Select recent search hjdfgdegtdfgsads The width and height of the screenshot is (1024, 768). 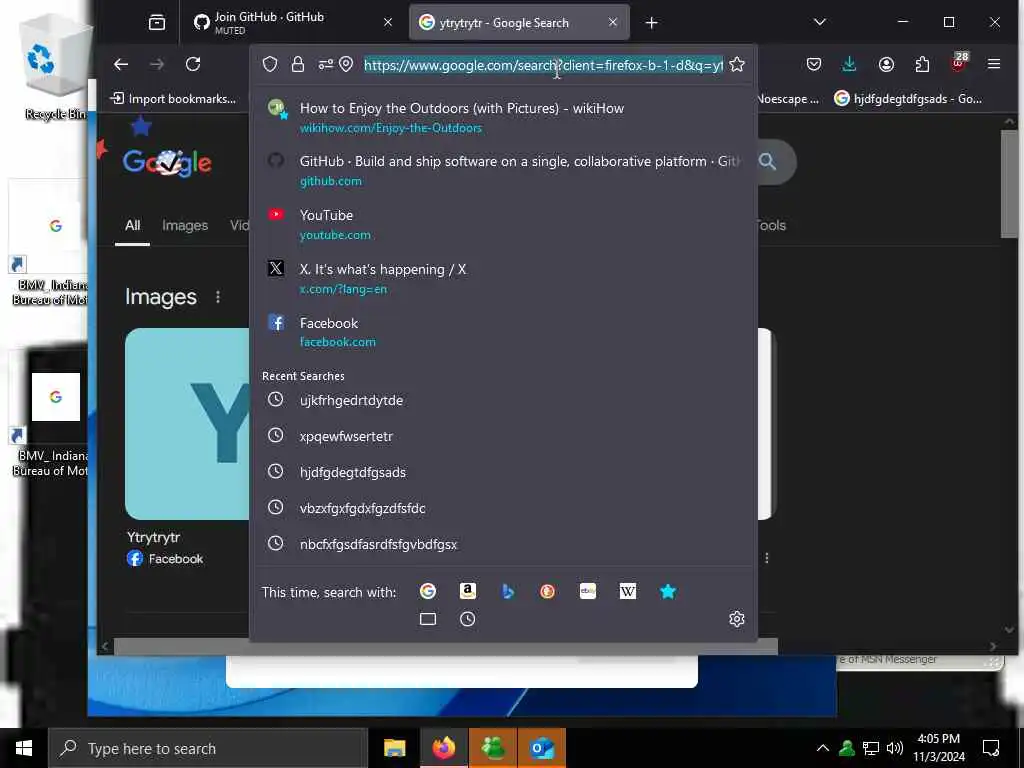504,472
